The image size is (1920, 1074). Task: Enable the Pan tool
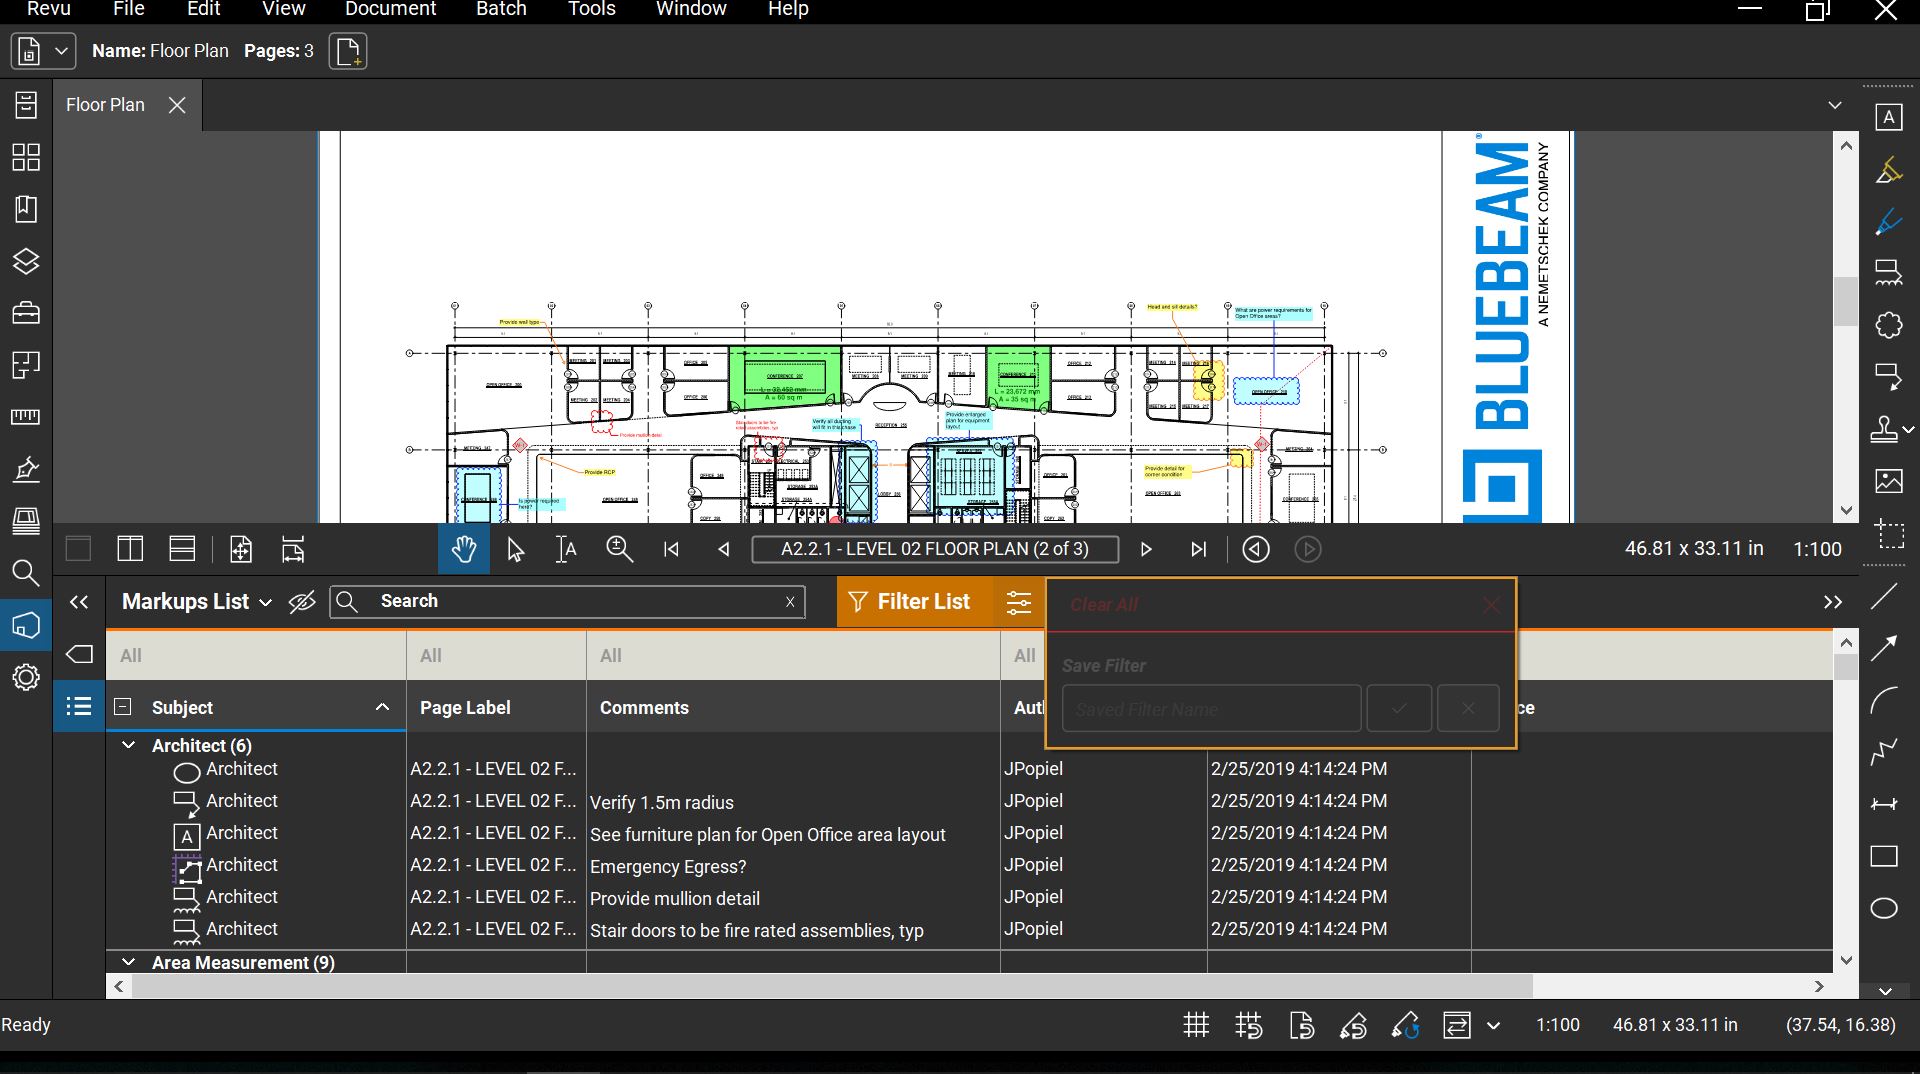463,548
